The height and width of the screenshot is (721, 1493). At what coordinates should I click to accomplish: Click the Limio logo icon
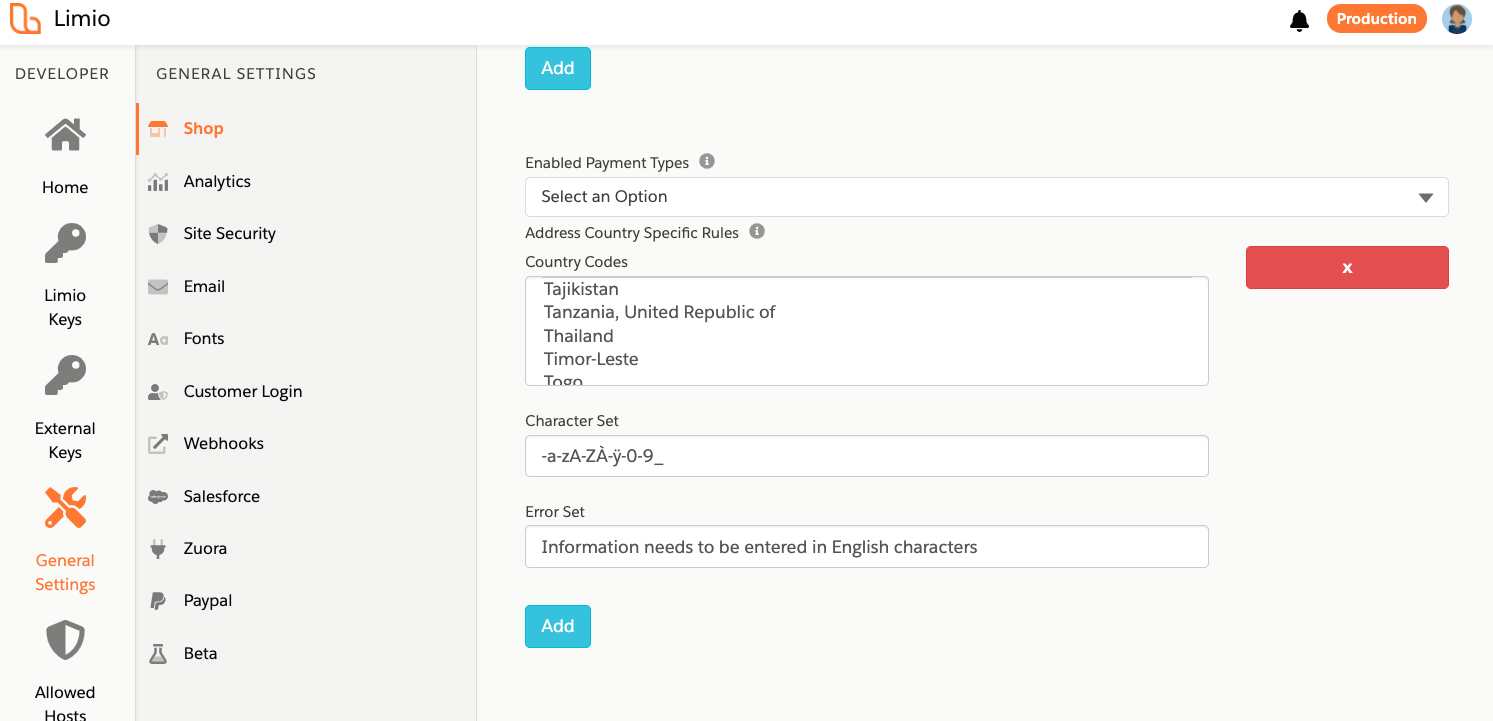(26, 19)
